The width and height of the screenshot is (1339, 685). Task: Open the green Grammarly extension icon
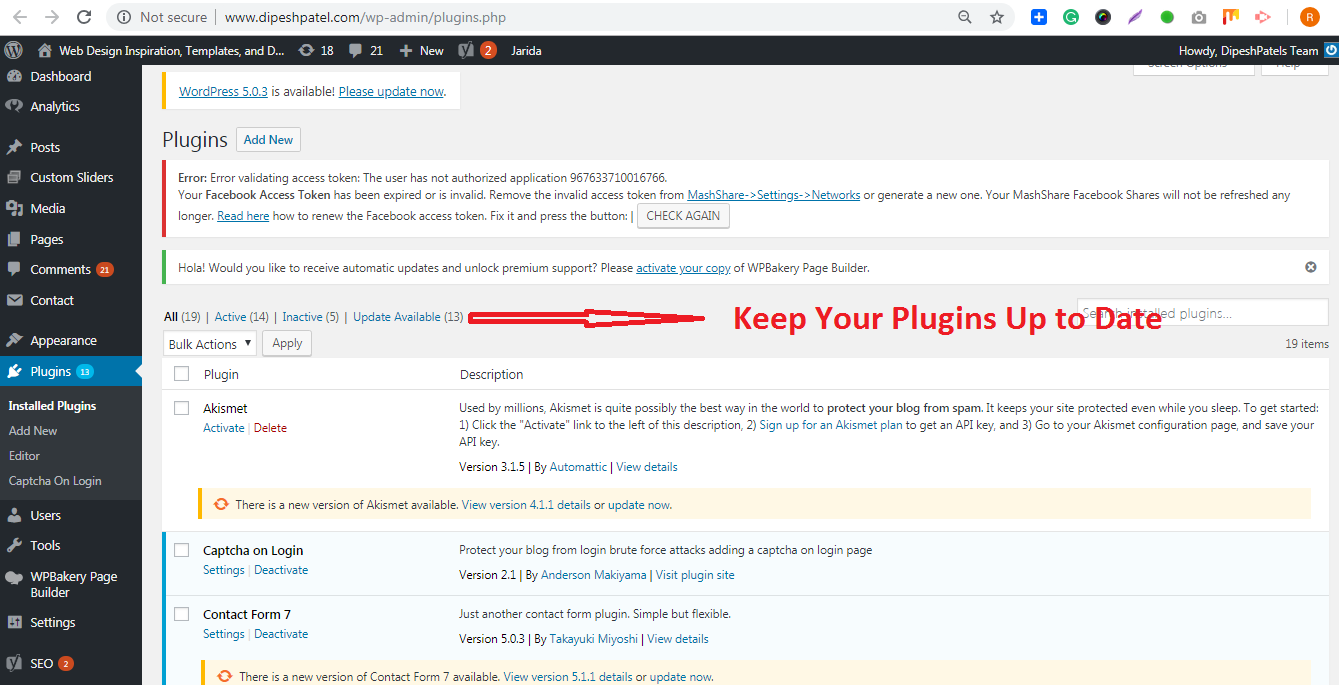point(1071,17)
